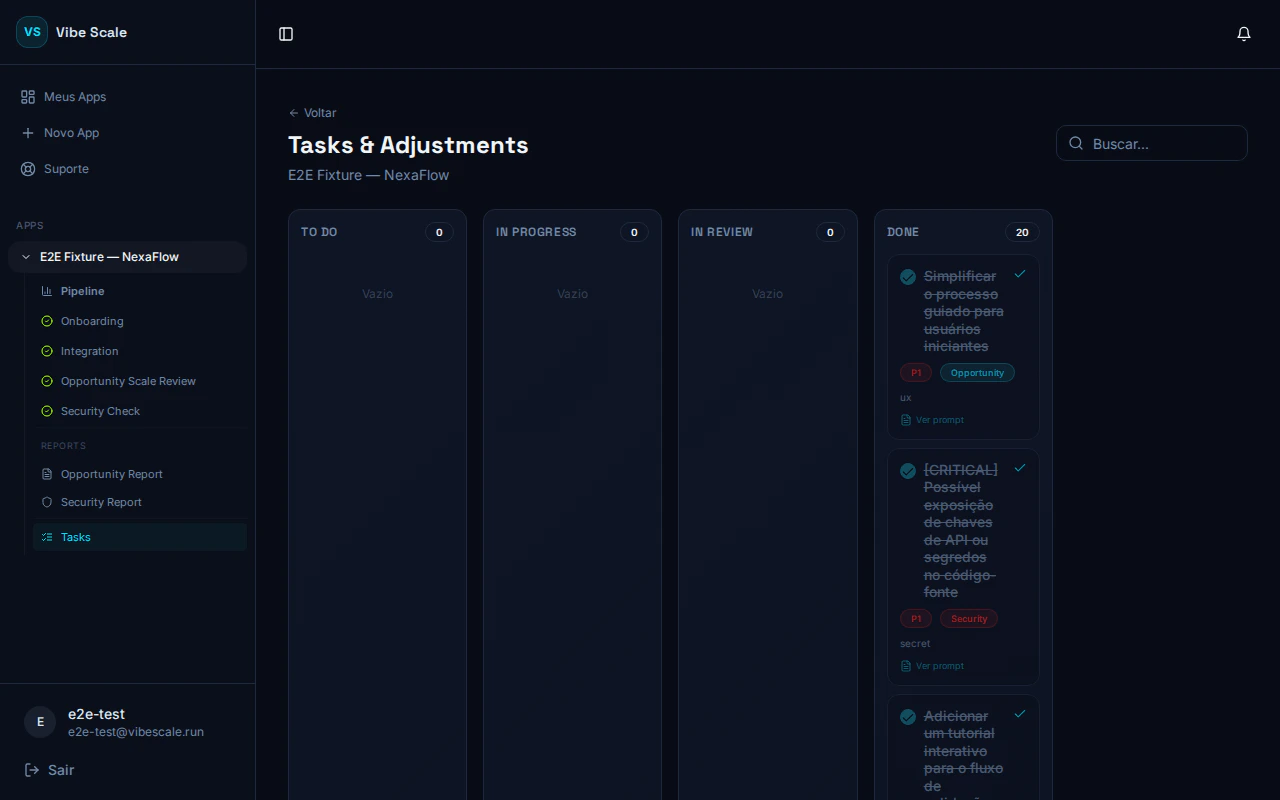1280x800 pixels.
Task: Select Onboarding in the sidebar
Action: click(x=92, y=321)
